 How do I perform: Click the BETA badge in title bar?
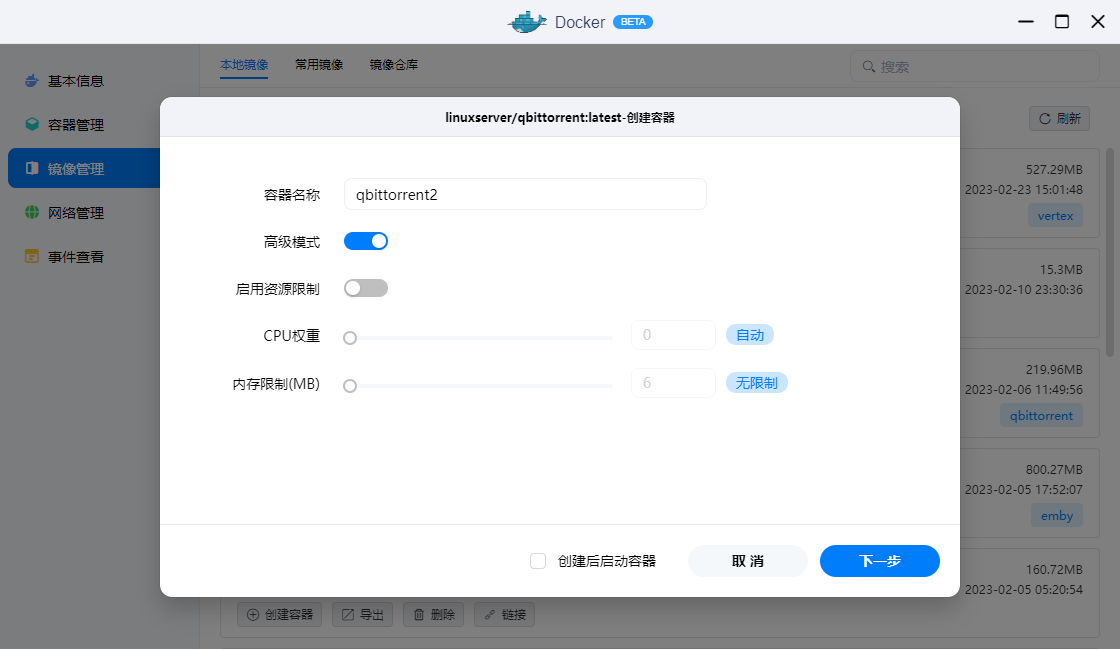(x=633, y=22)
